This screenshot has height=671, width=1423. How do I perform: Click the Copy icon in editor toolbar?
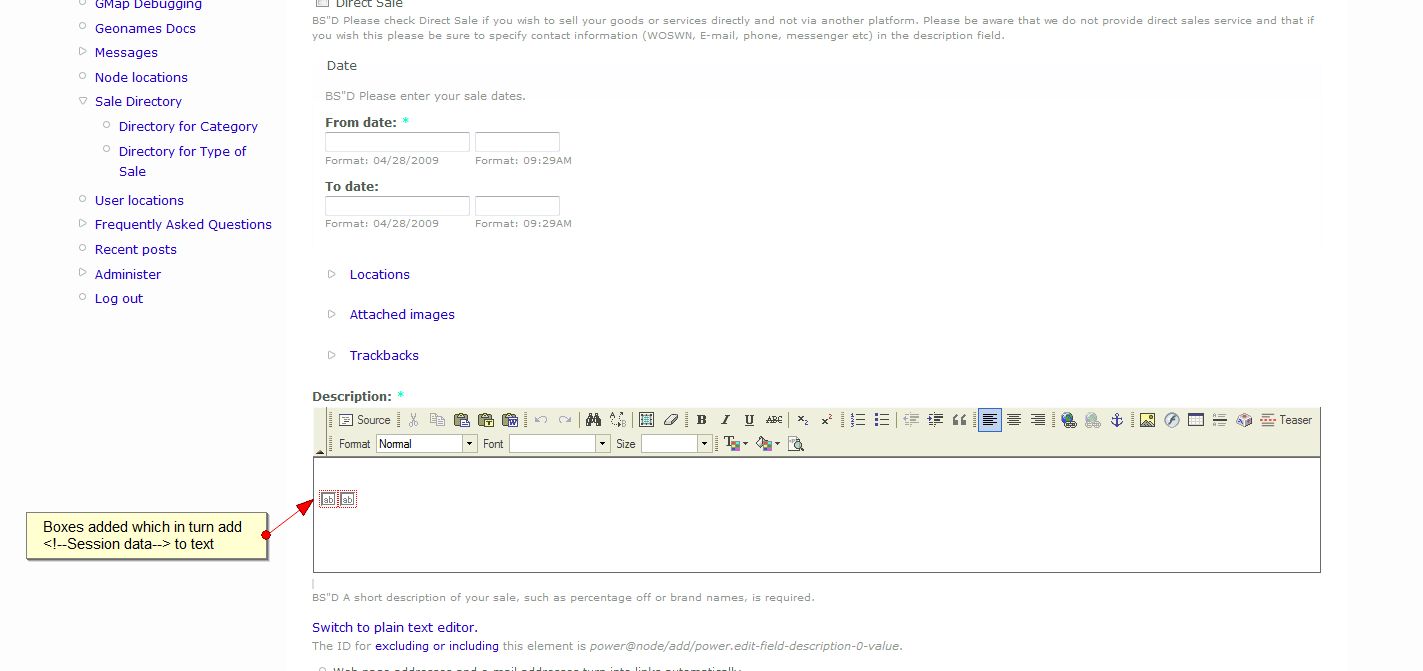click(437, 420)
